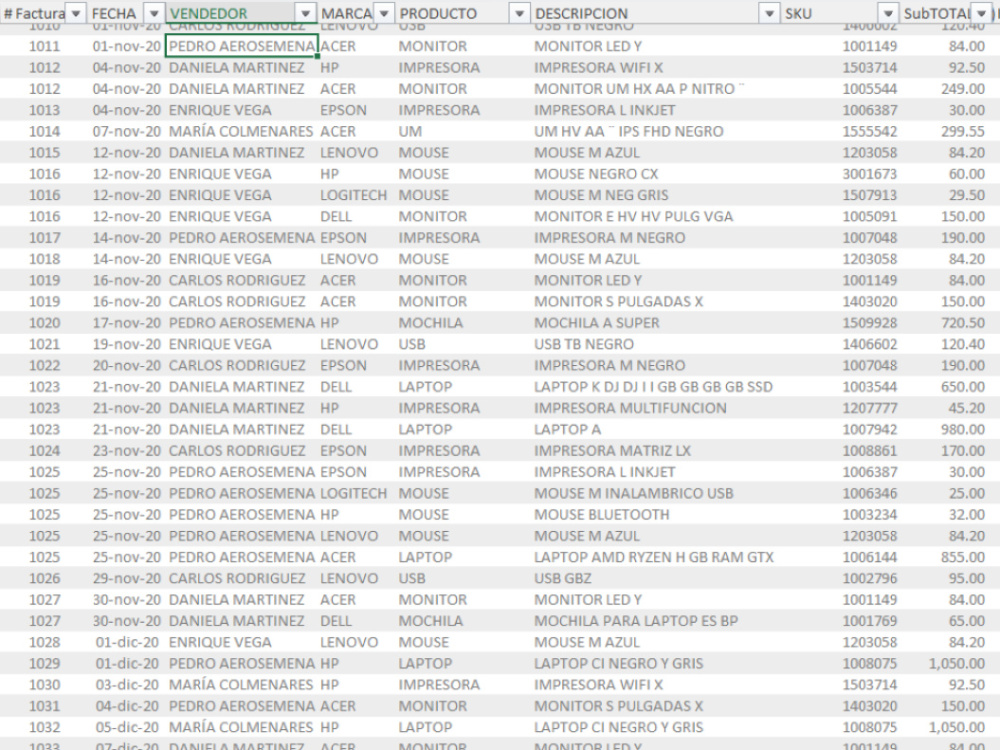Select LAPTOP AMD RYZEN H GB RAM GTX cell
1000x750 pixels.
[654, 557]
